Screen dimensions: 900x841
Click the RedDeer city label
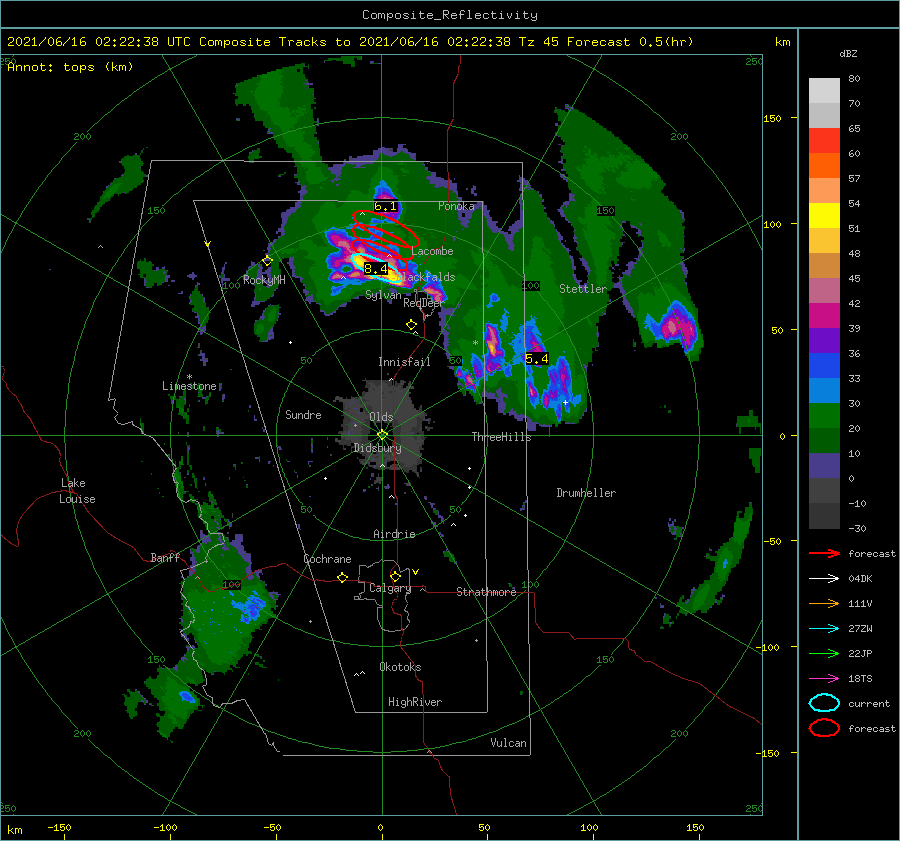coord(424,303)
